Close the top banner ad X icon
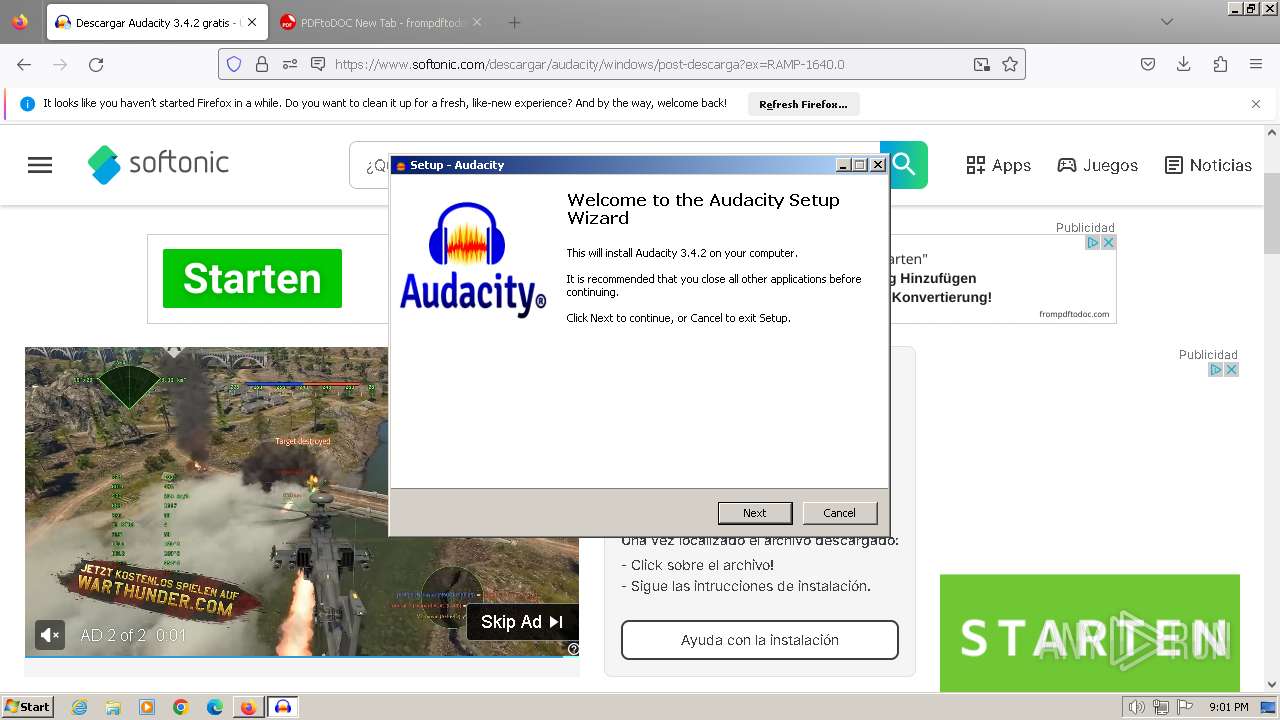The image size is (1280, 720). (x=1108, y=242)
